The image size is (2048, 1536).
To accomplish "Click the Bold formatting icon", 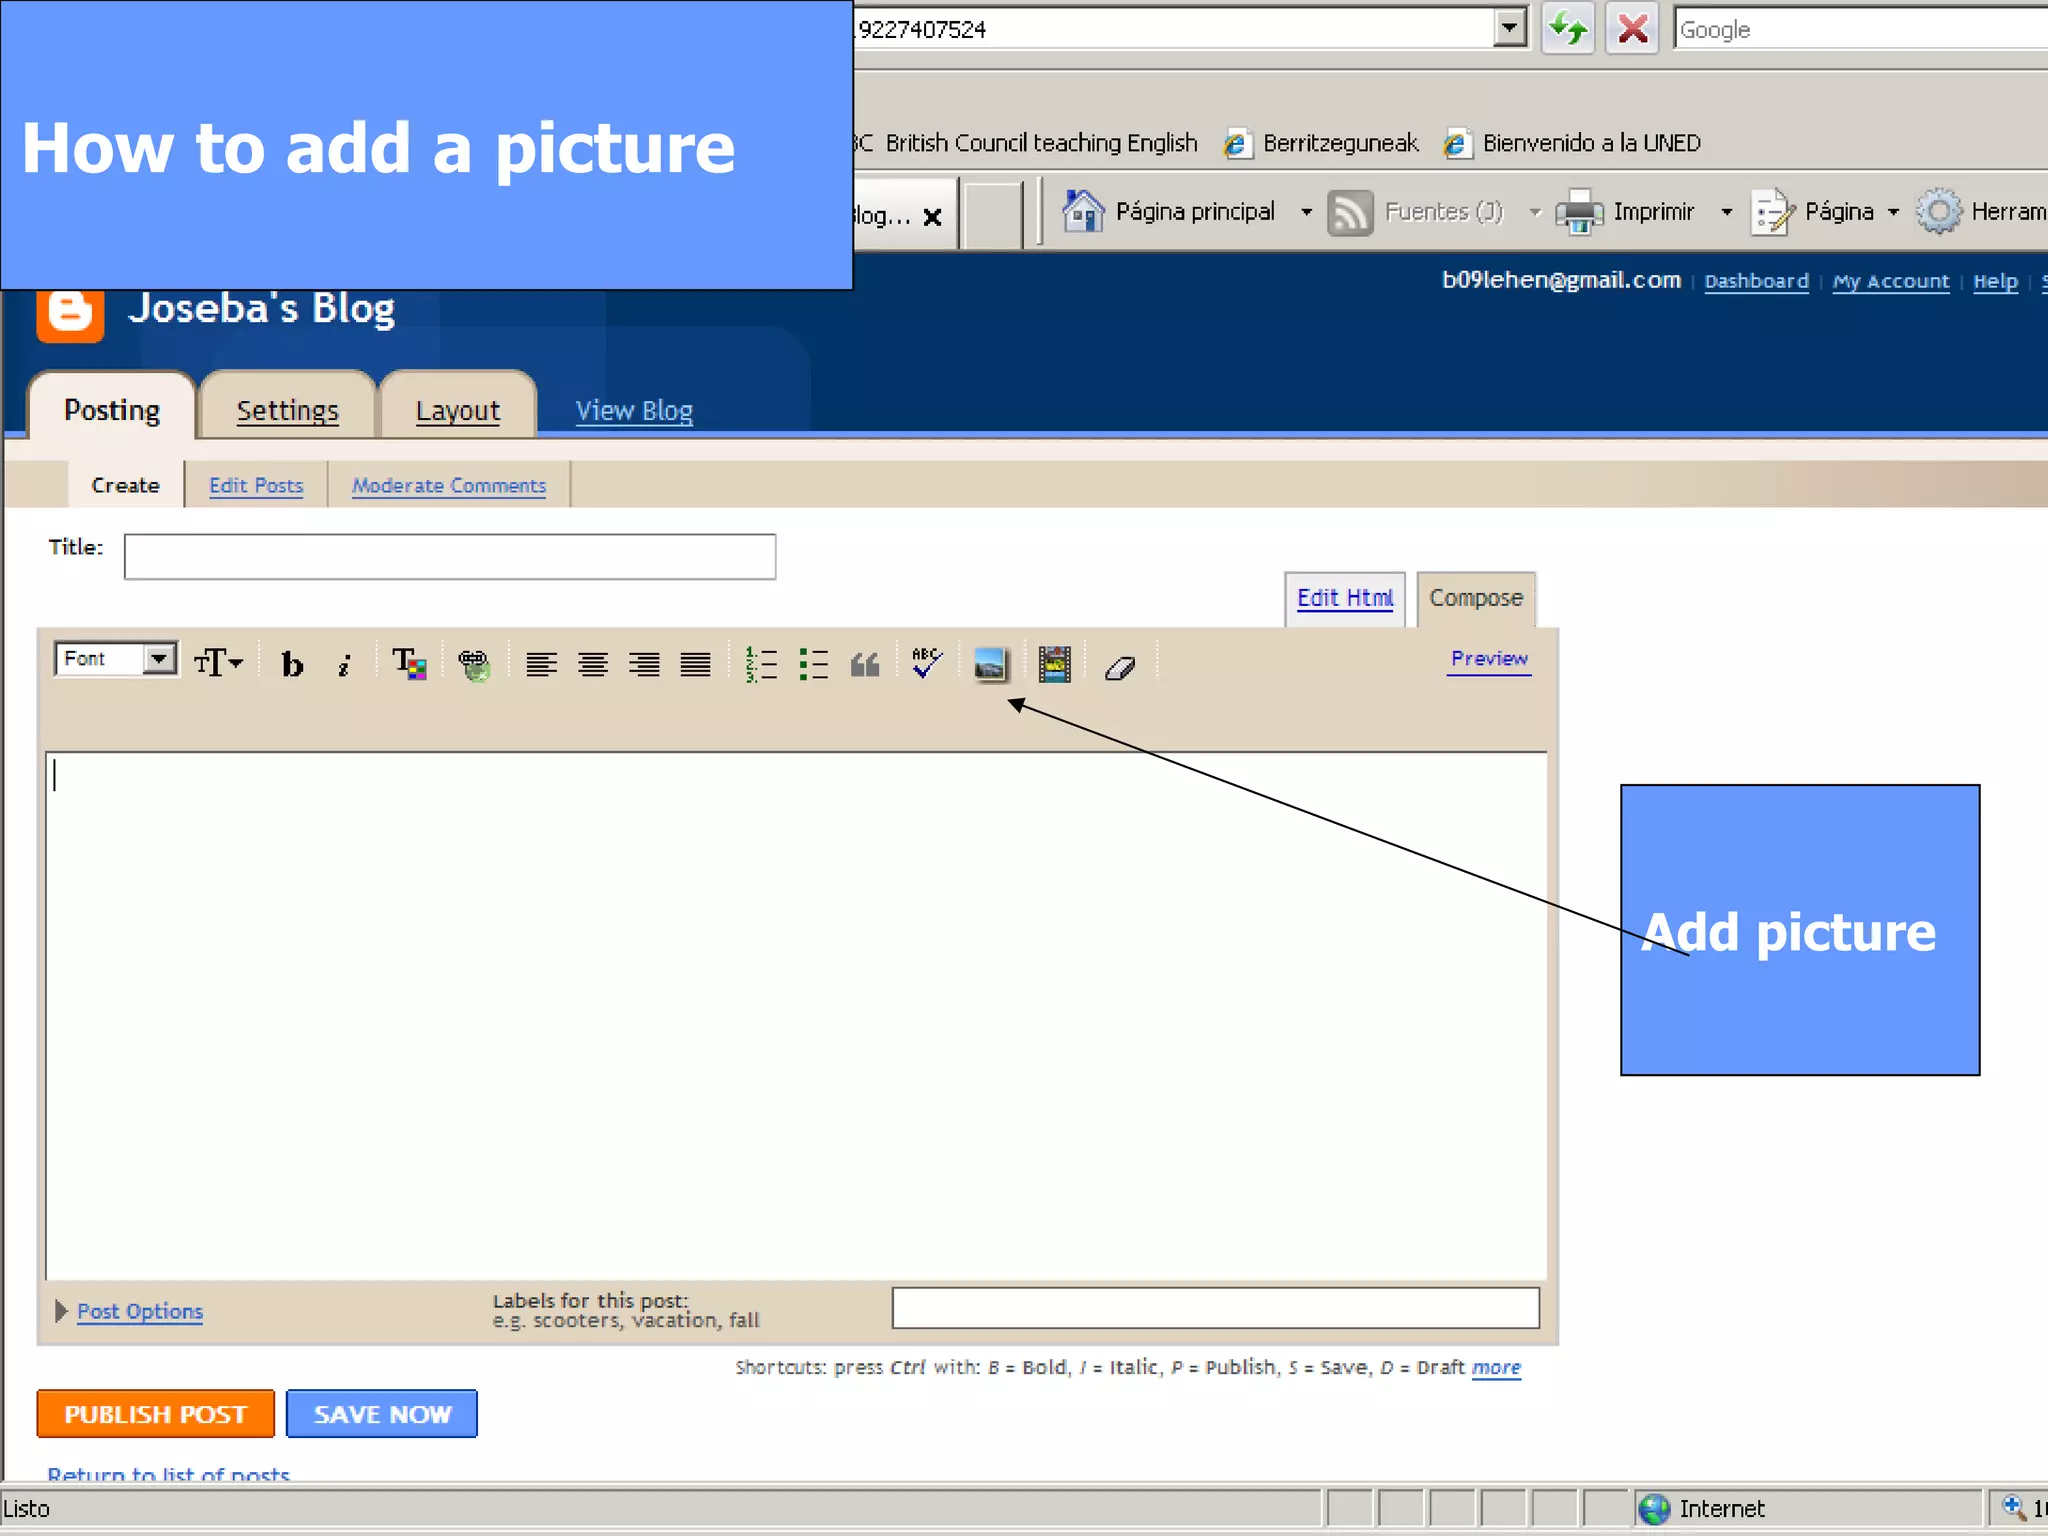I will click(x=292, y=664).
